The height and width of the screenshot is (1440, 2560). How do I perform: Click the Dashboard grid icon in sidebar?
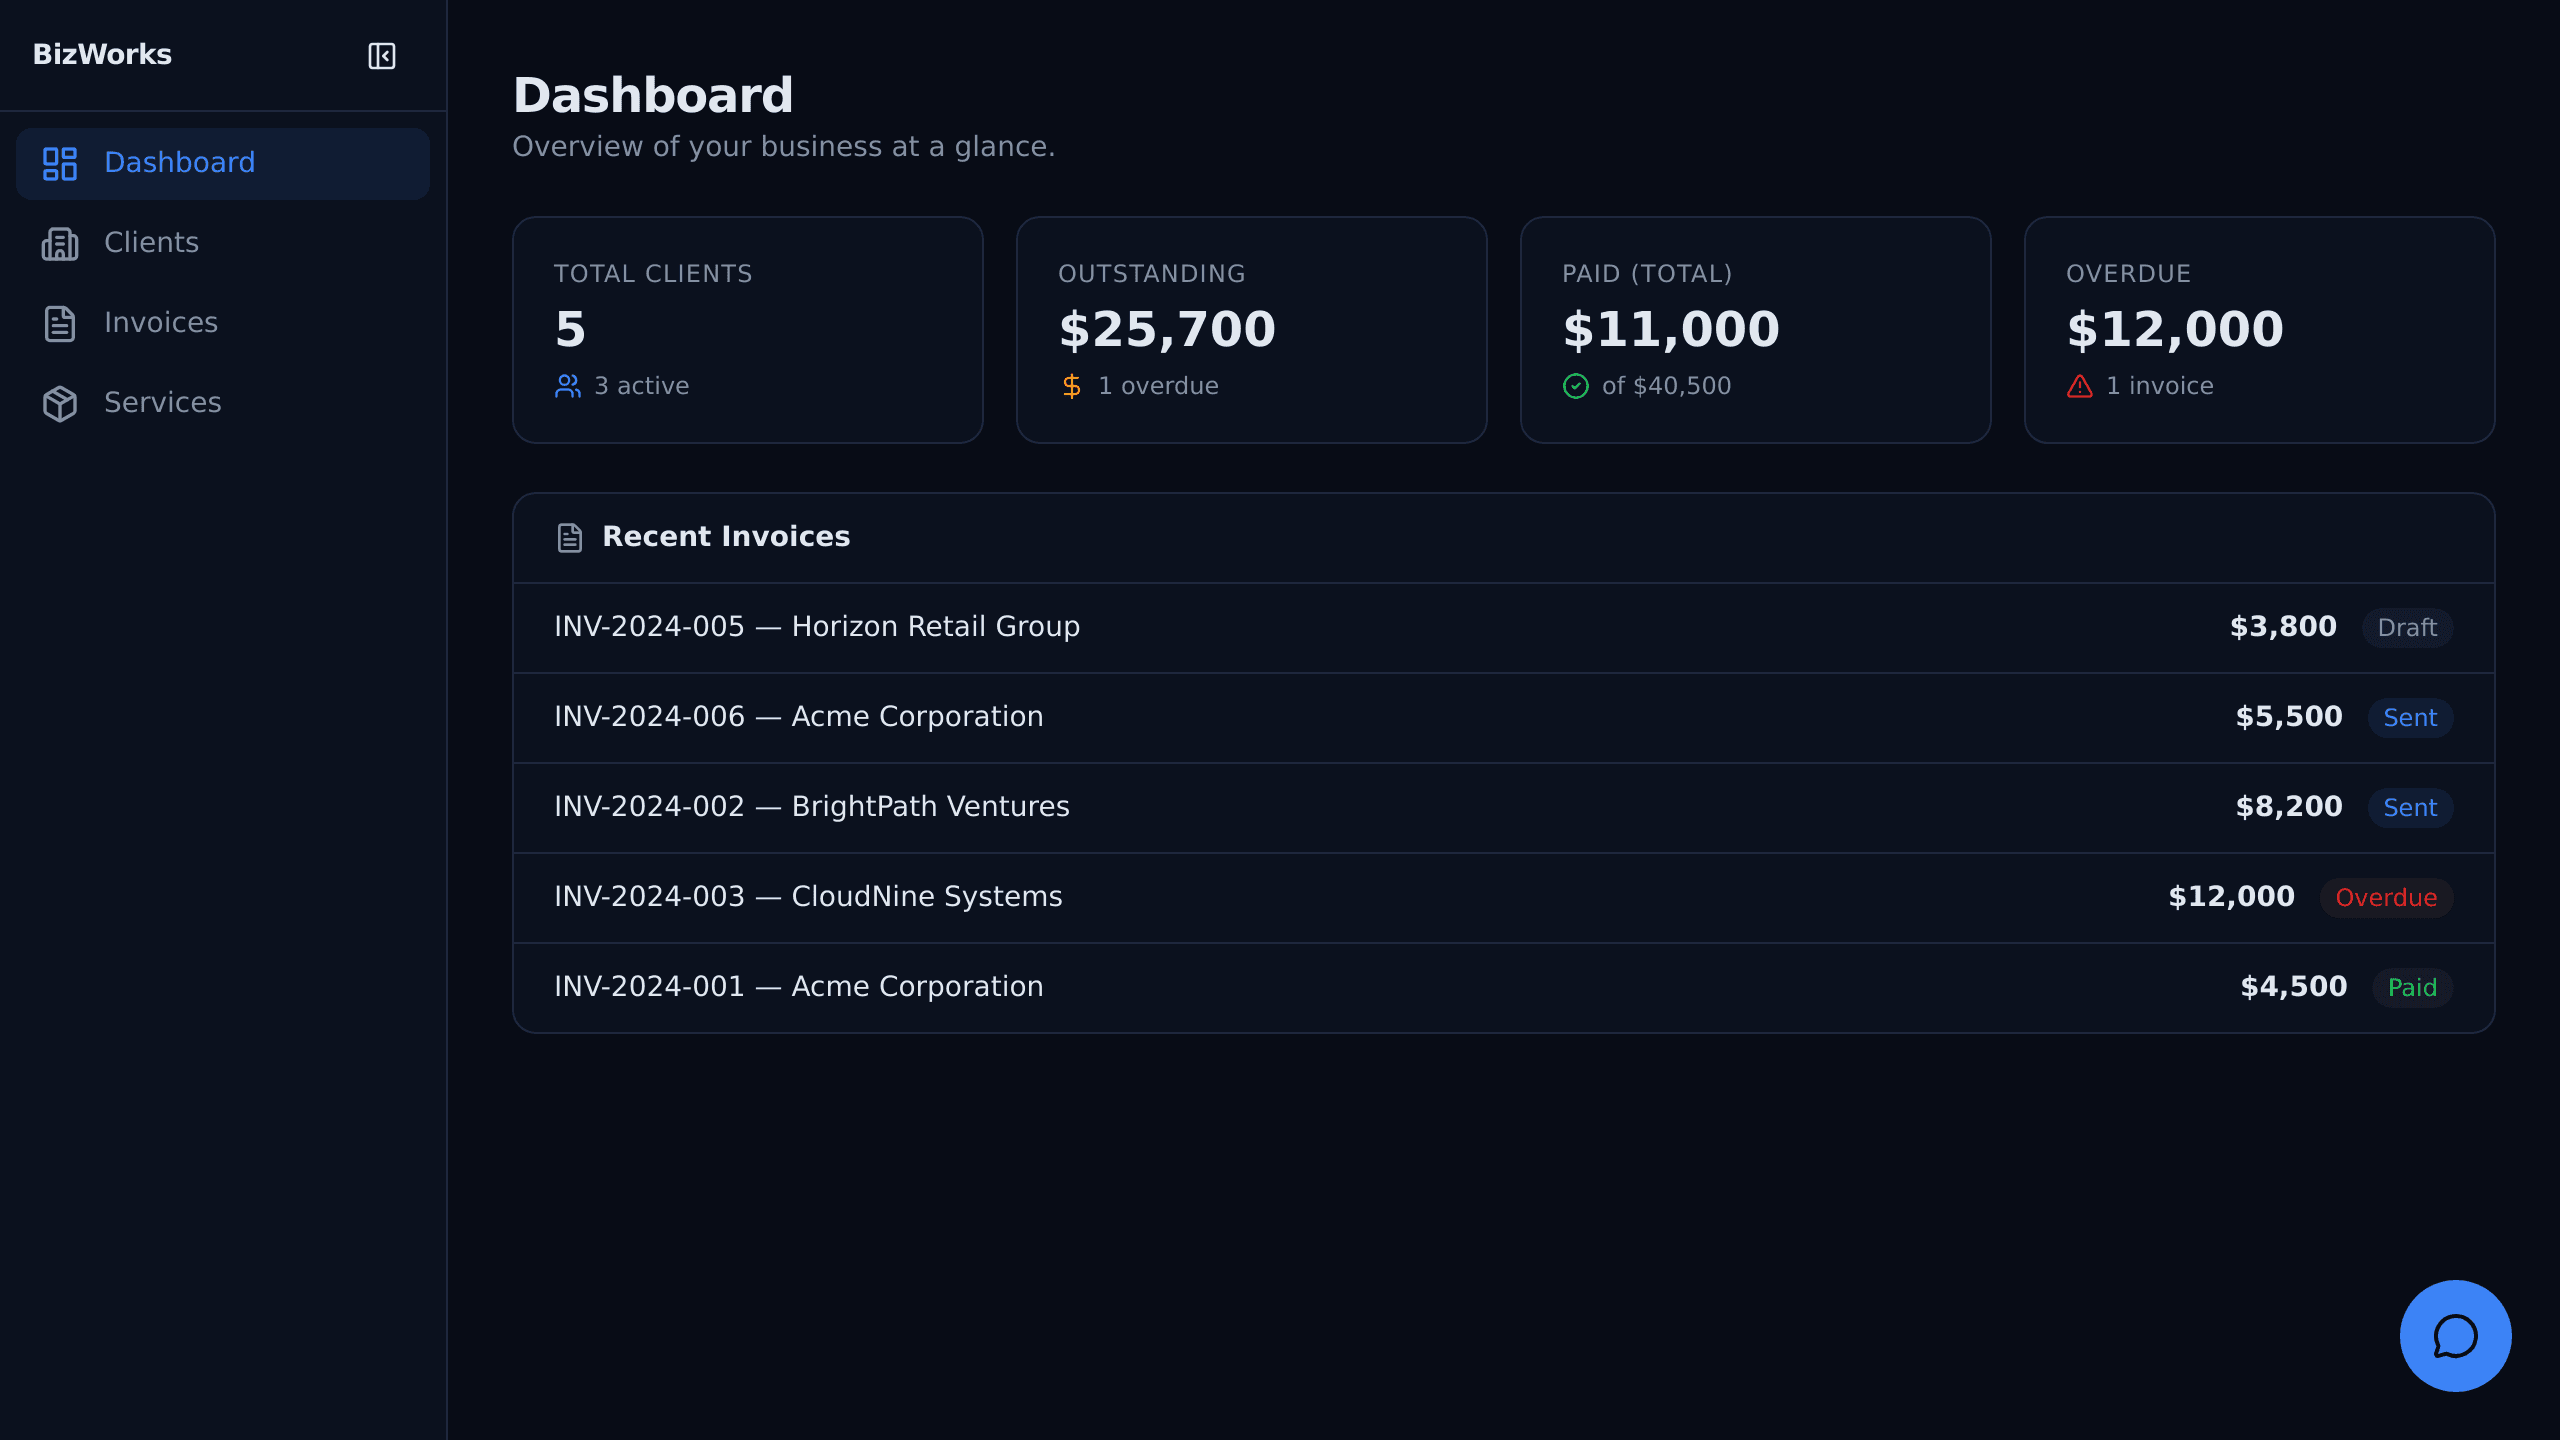click(x=60, y=163)
